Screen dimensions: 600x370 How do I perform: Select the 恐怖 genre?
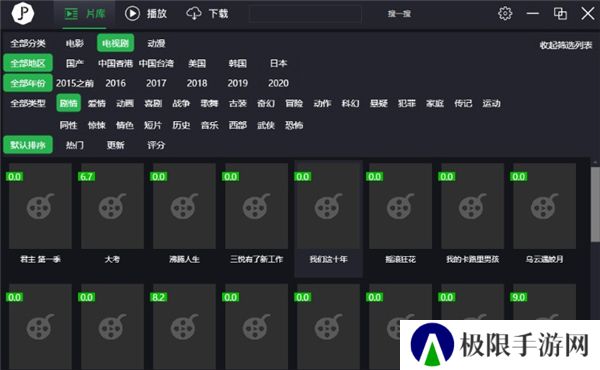[294, 125]
